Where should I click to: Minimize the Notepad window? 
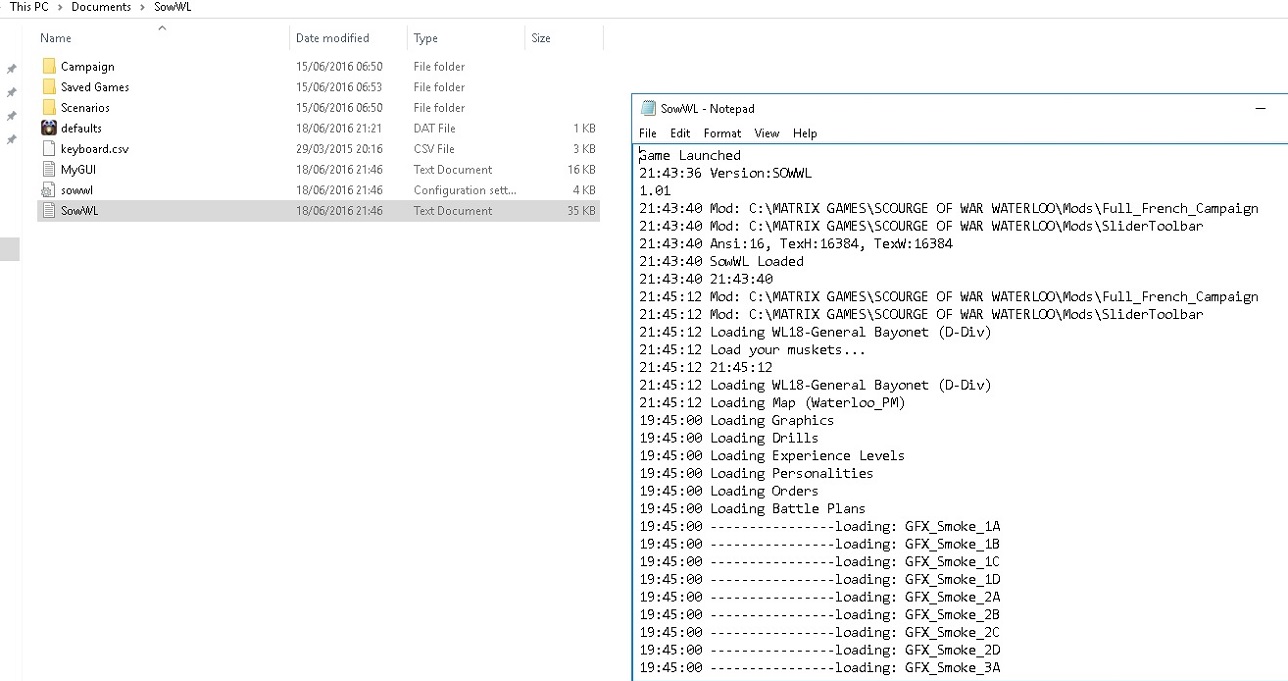click(1262, 108)
